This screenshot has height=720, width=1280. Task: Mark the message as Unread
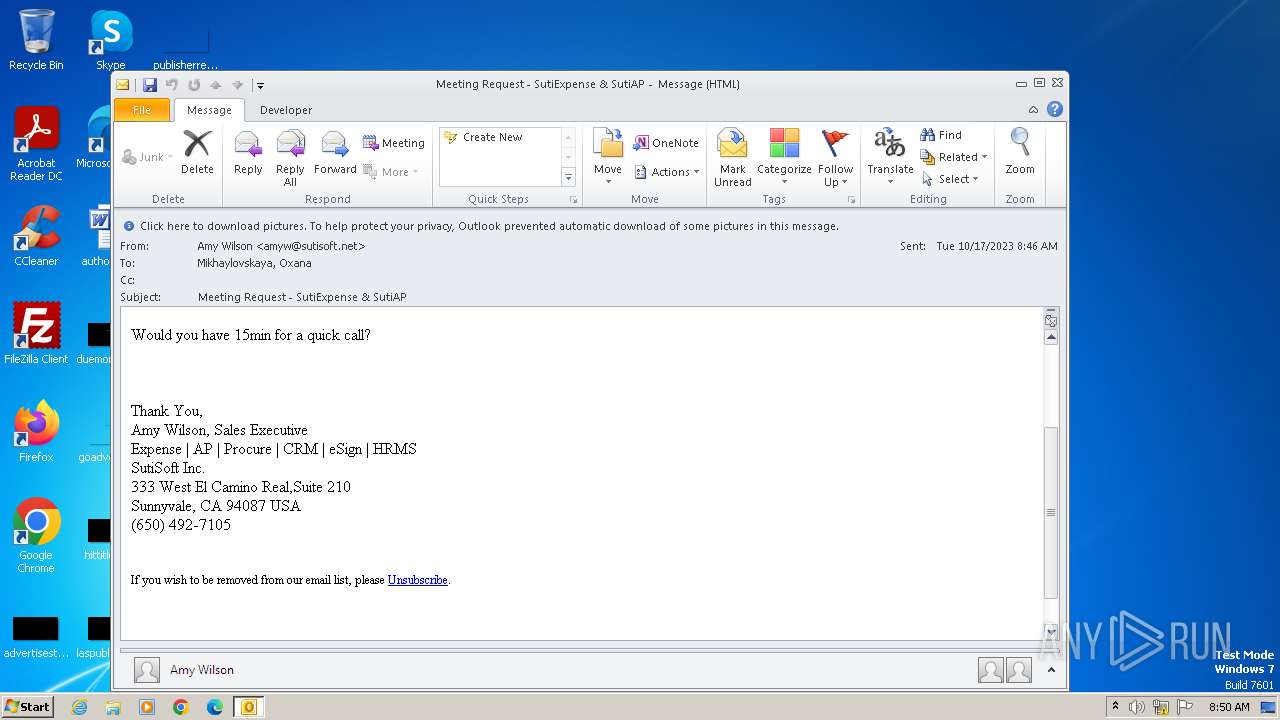click(x=733, y=158)
